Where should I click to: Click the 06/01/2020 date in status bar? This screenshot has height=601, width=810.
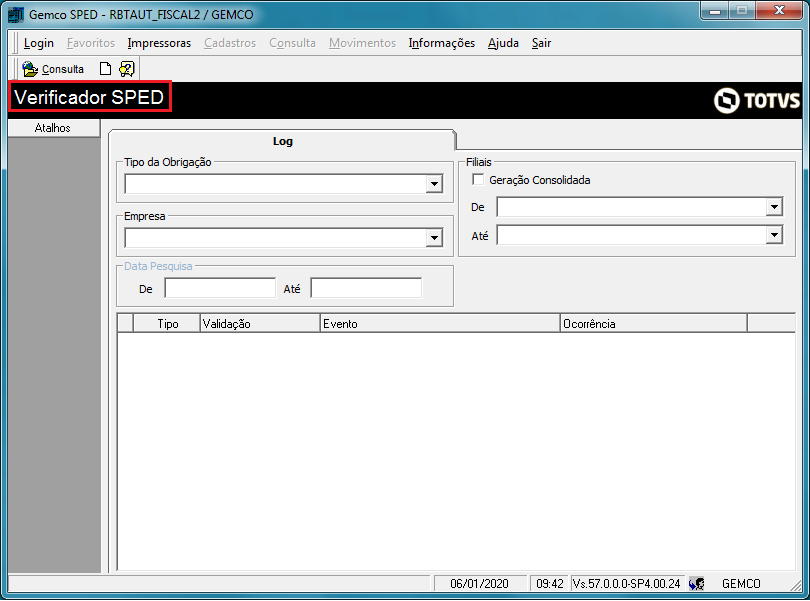click(479, 584)
